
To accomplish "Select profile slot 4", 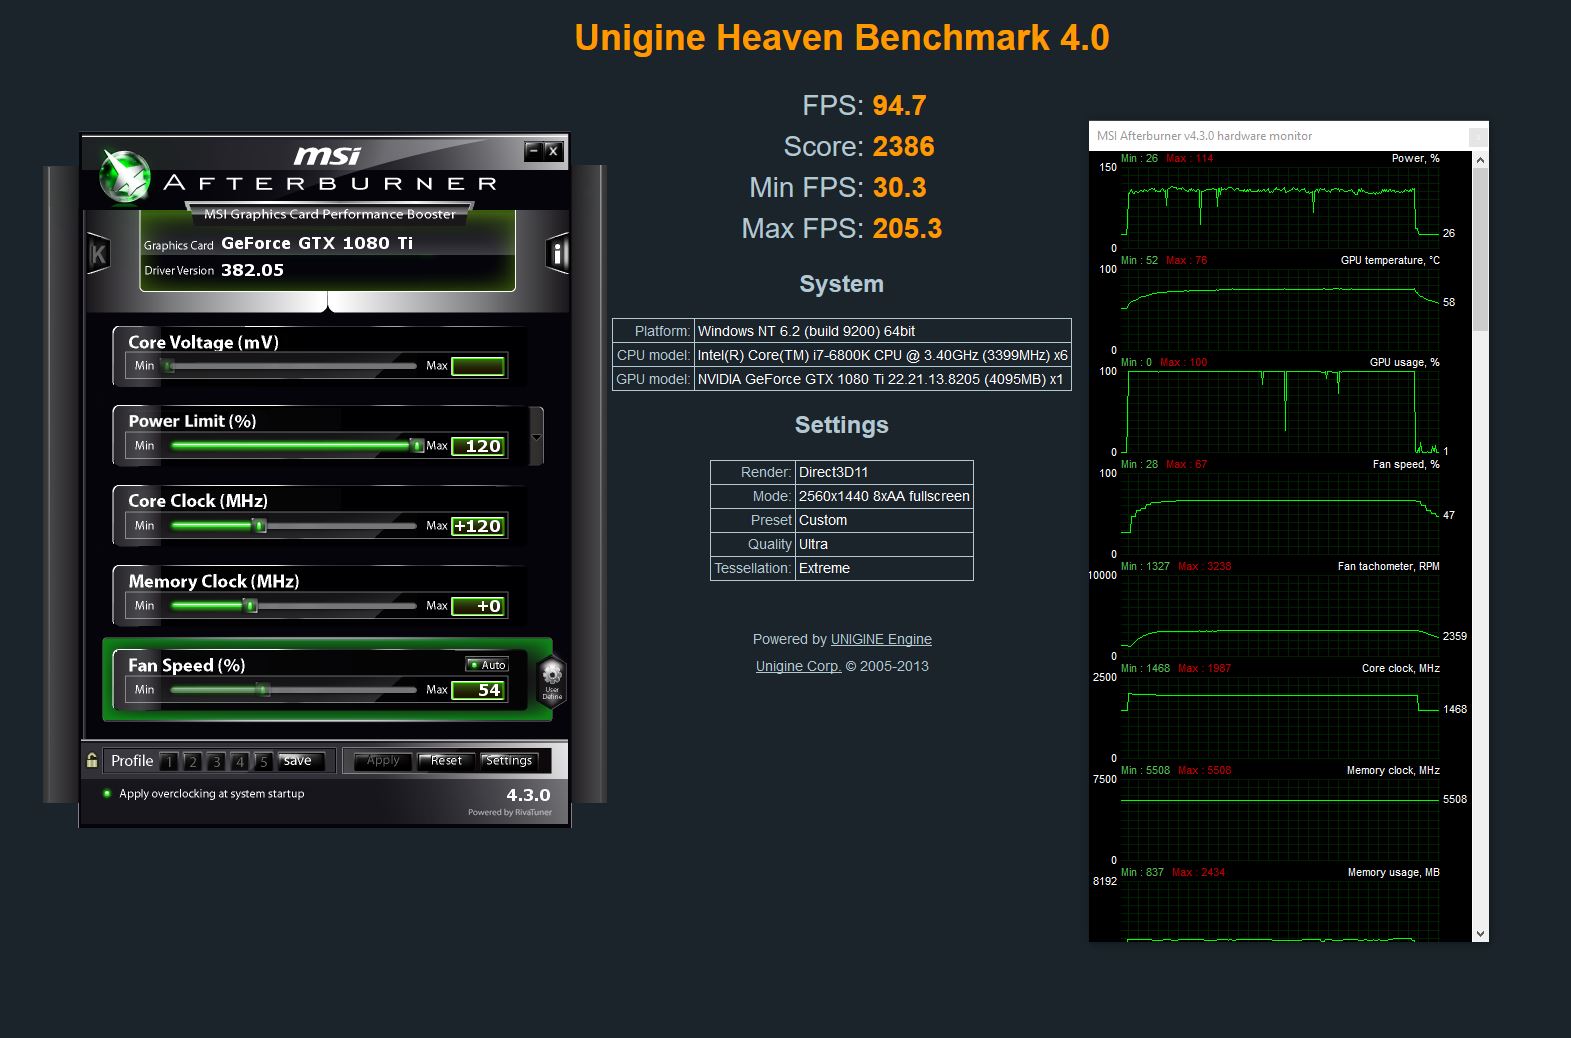I will [x=239, y=761].
